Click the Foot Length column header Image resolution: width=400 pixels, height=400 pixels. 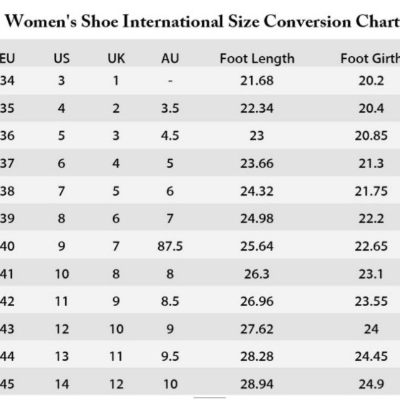click(257, 59)
